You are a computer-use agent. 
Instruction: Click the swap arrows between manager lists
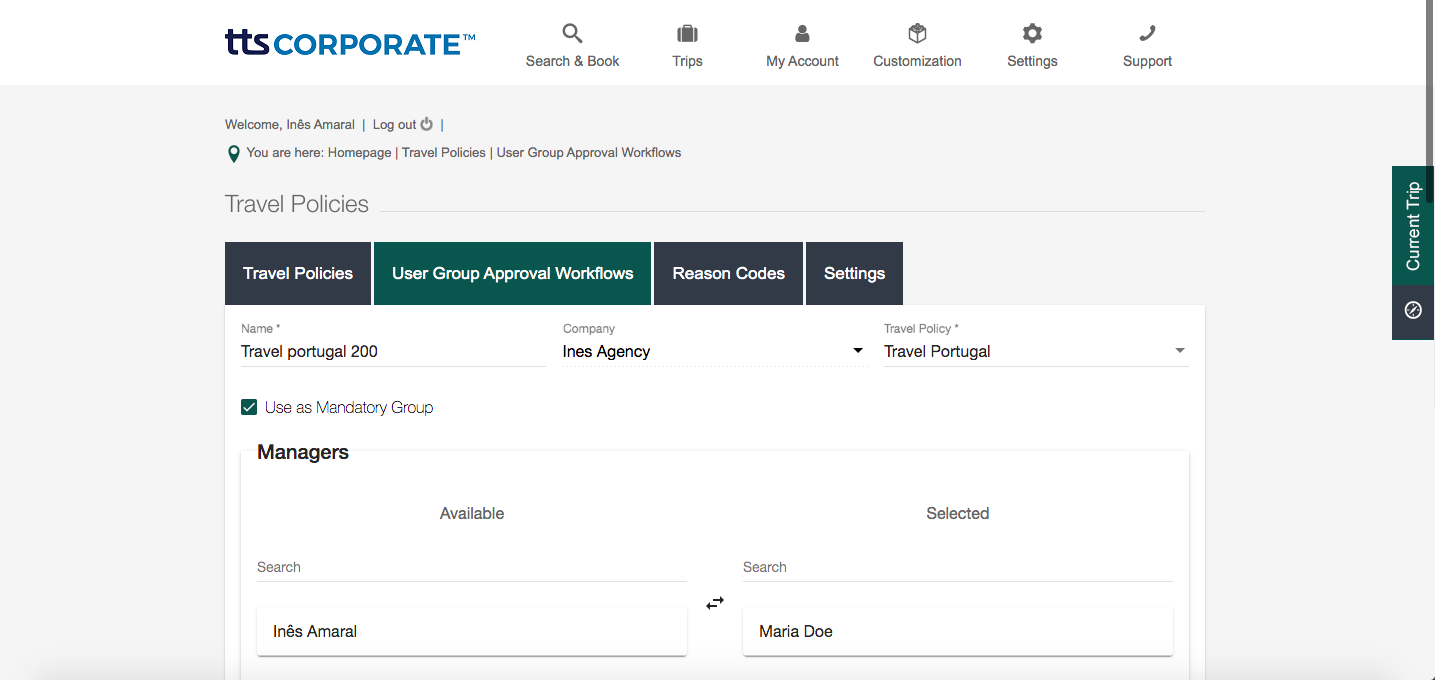tap(715, 603)
